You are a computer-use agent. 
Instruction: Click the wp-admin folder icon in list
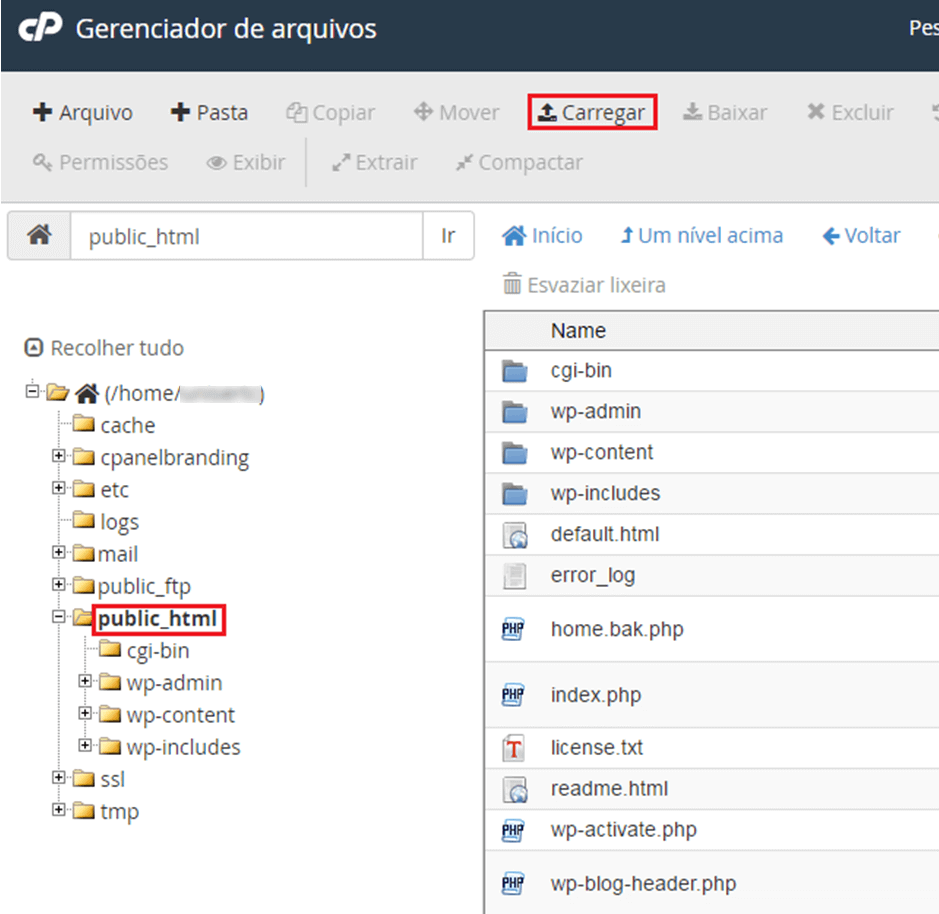click(514, 412)
